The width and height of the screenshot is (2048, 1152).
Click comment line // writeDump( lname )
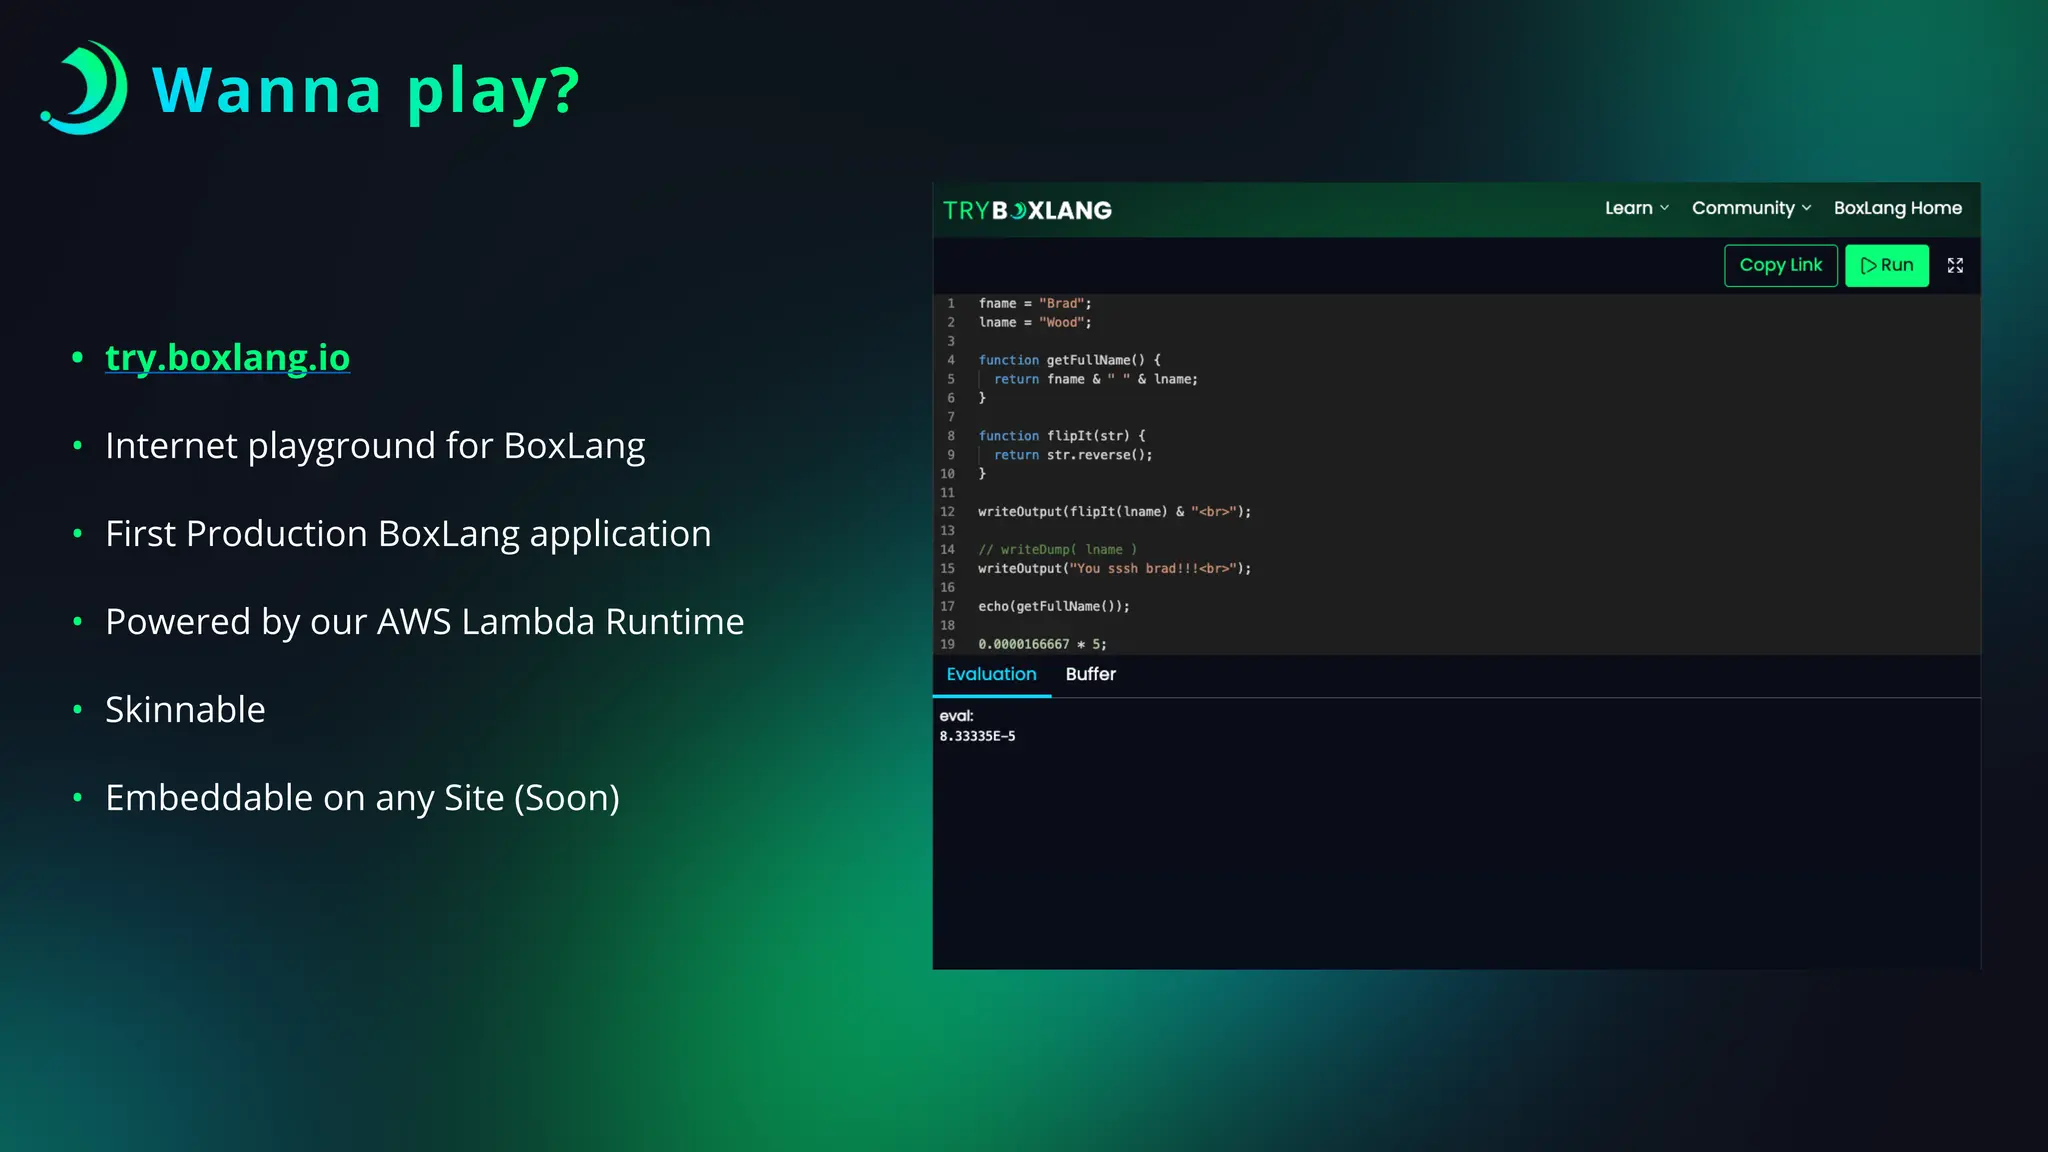coord(1057,550)
